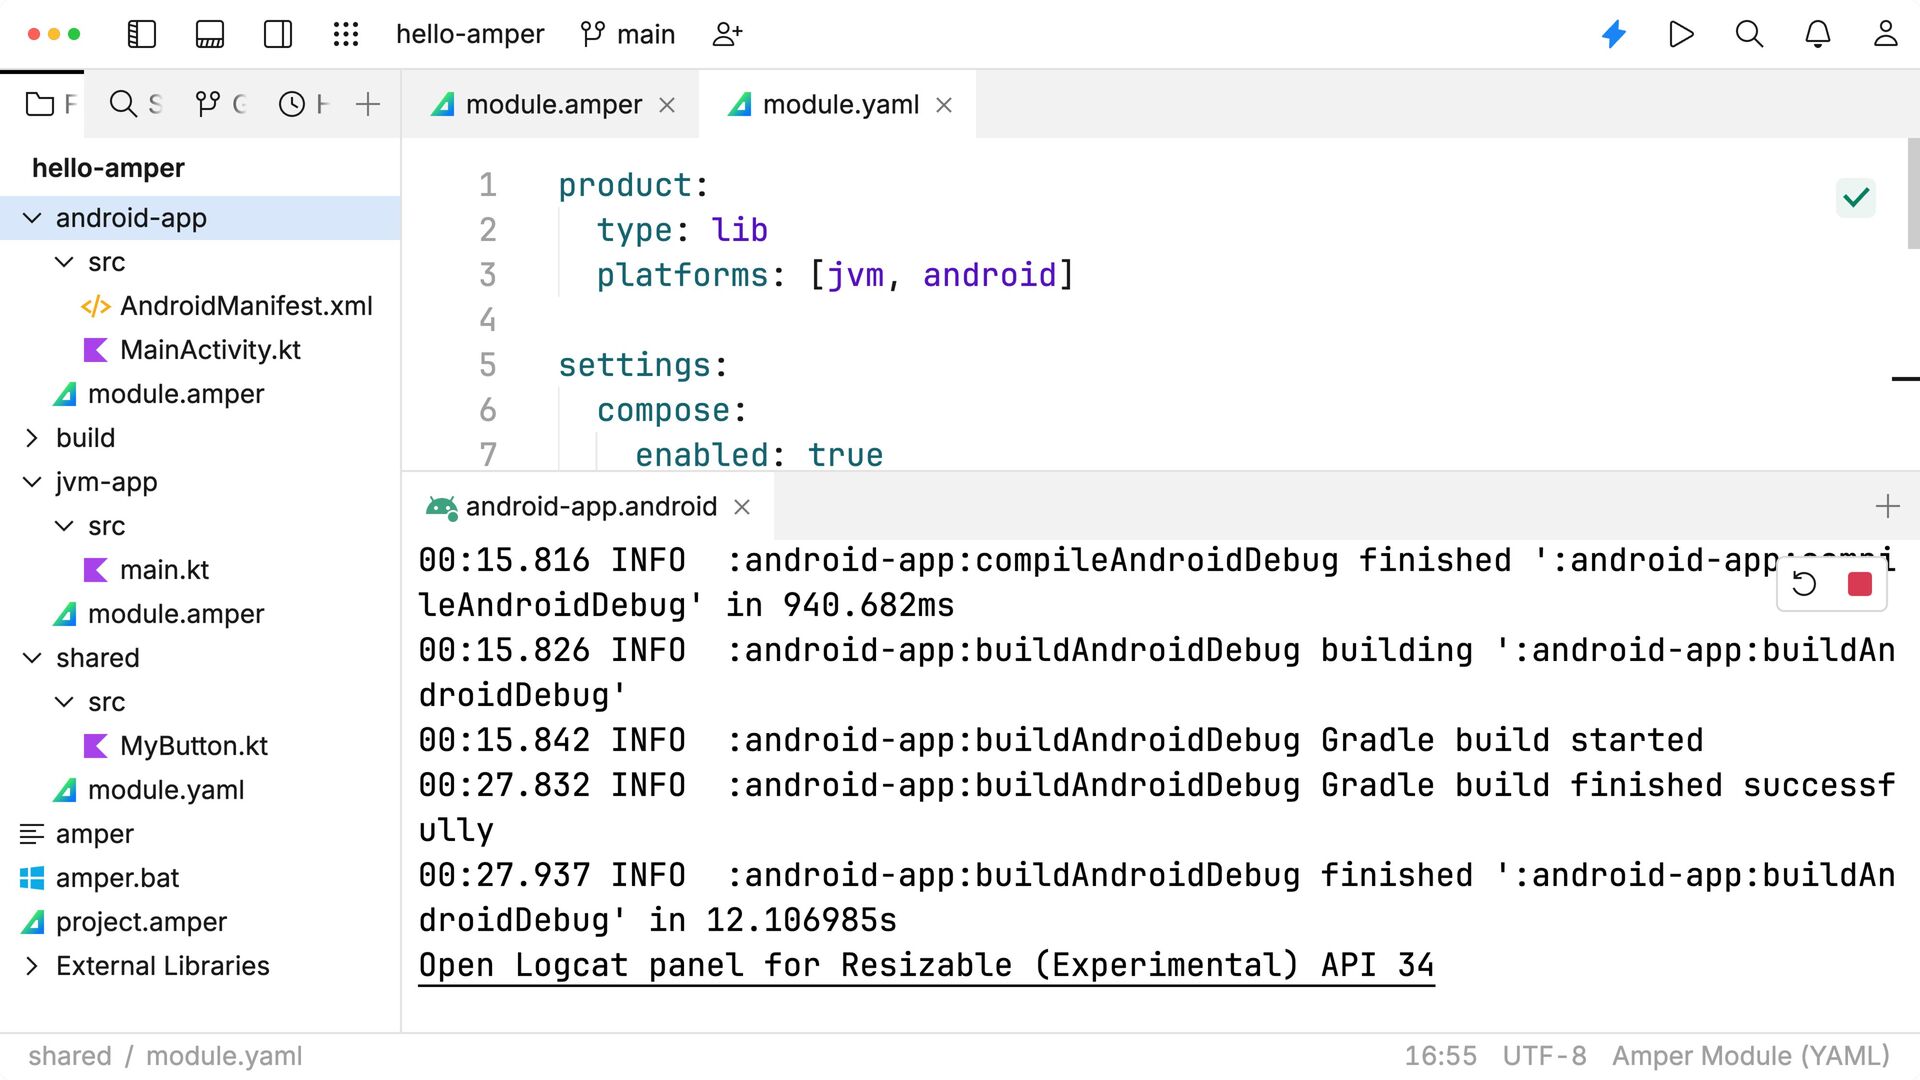Click module.yaml in the breadcrumb
The image size is (1920, 1080).
point(224,1056)
